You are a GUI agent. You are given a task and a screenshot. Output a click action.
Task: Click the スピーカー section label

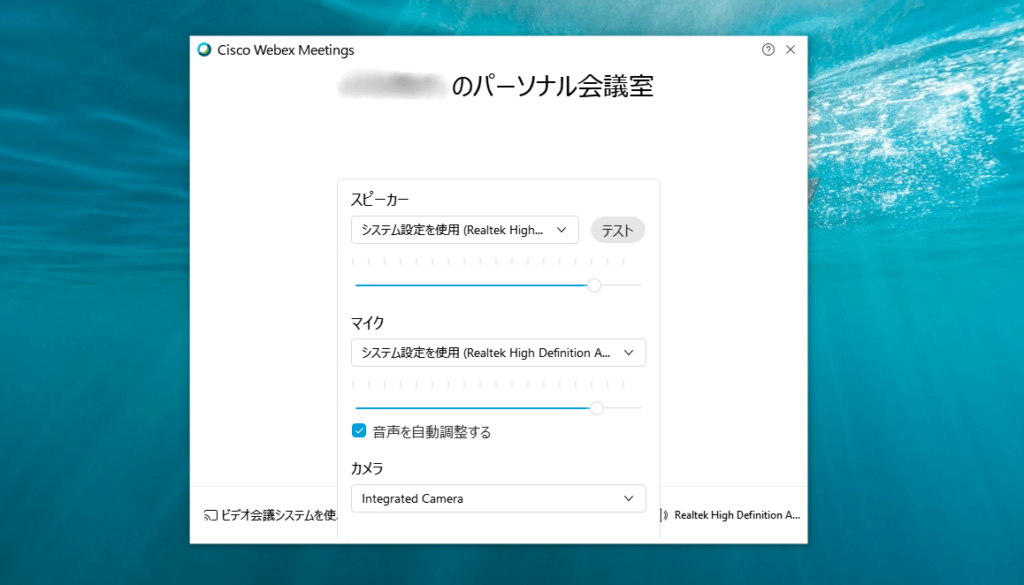pyautogui.click(x=379, y=199)
